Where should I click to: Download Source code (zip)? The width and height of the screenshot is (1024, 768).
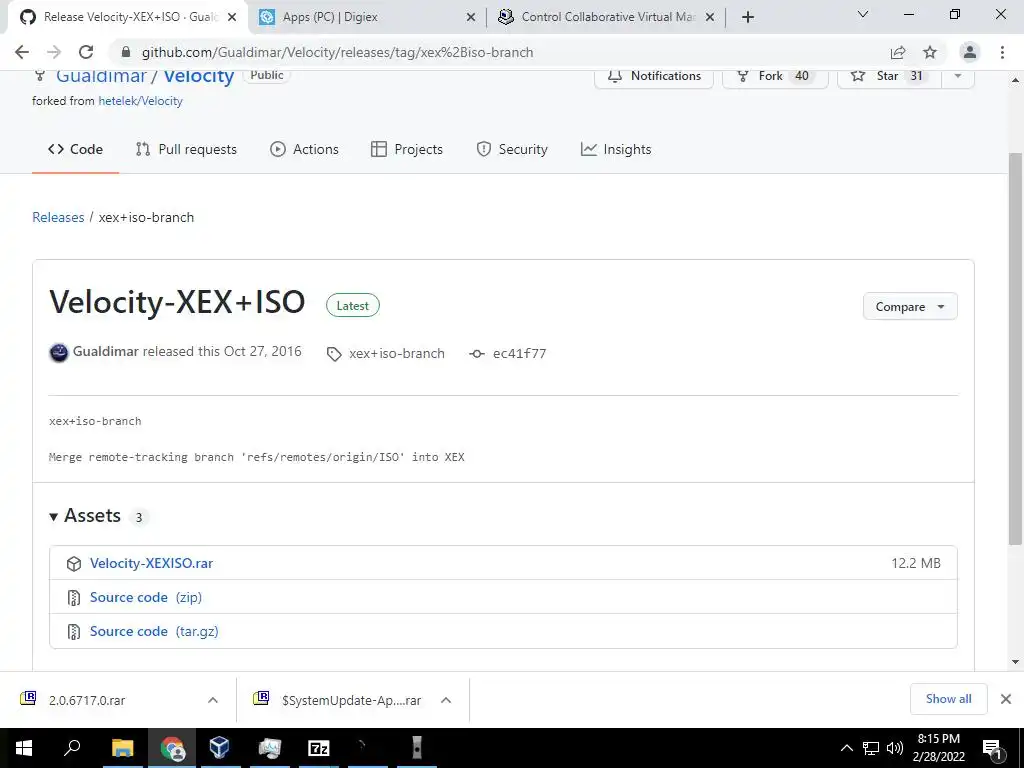[x=146, y=597]
